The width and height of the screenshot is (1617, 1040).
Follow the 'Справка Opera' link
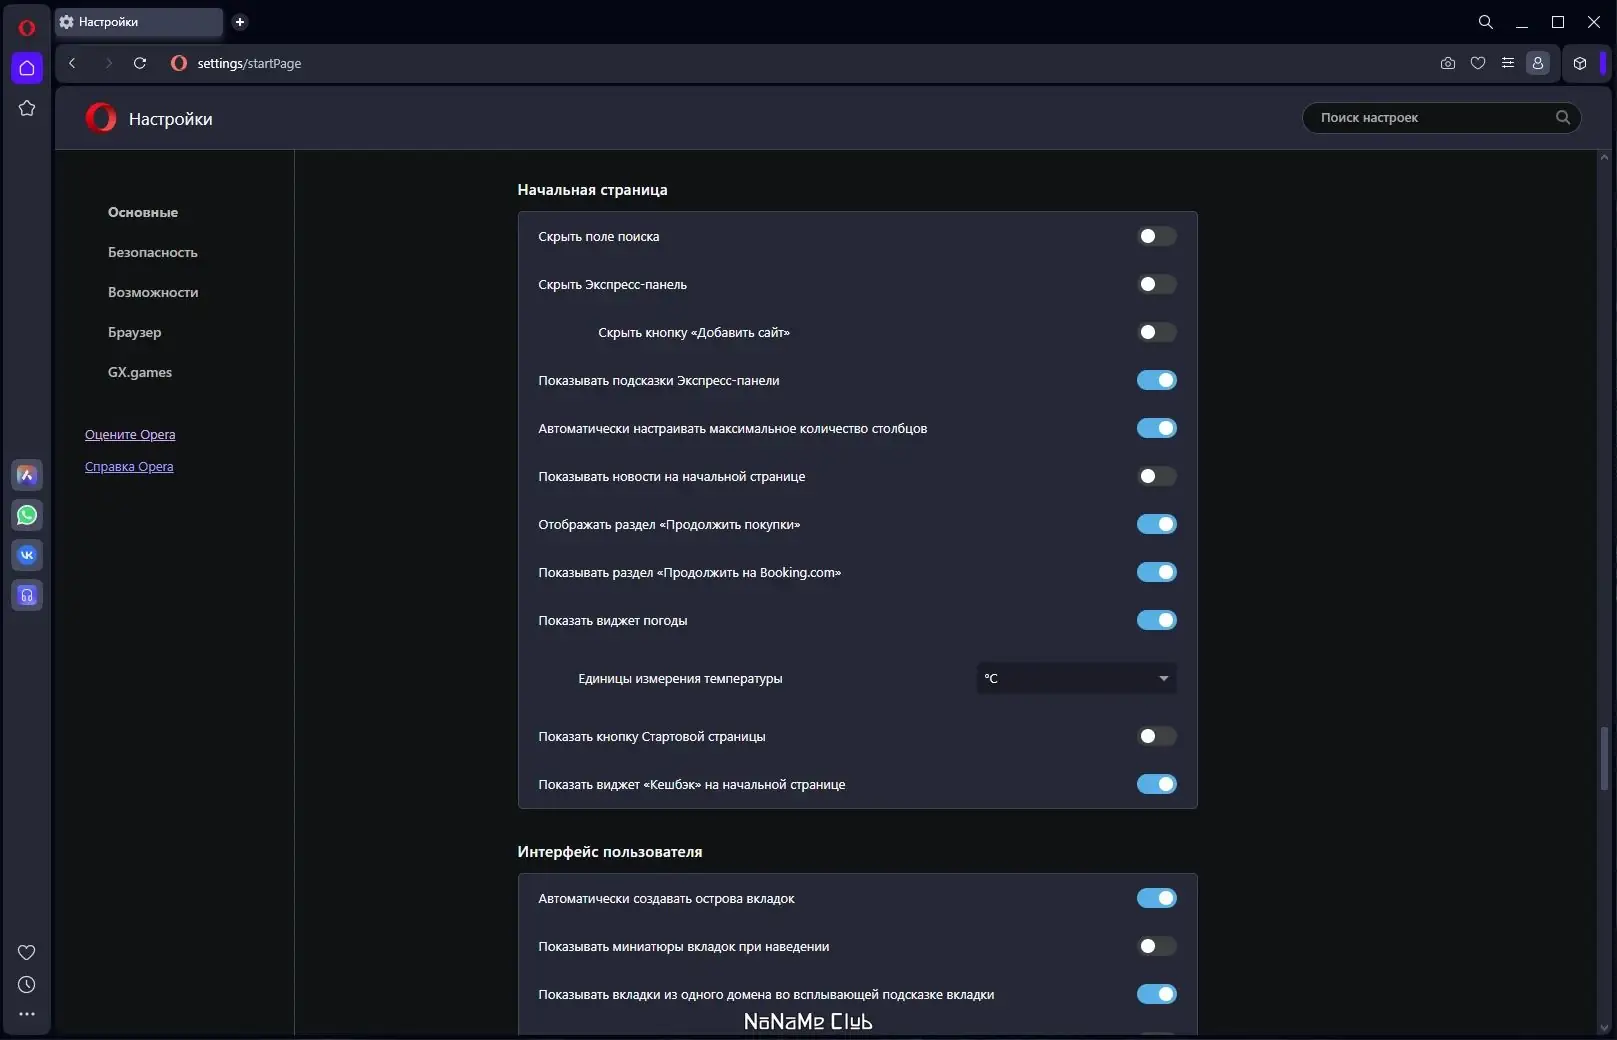tap(129, 467)
